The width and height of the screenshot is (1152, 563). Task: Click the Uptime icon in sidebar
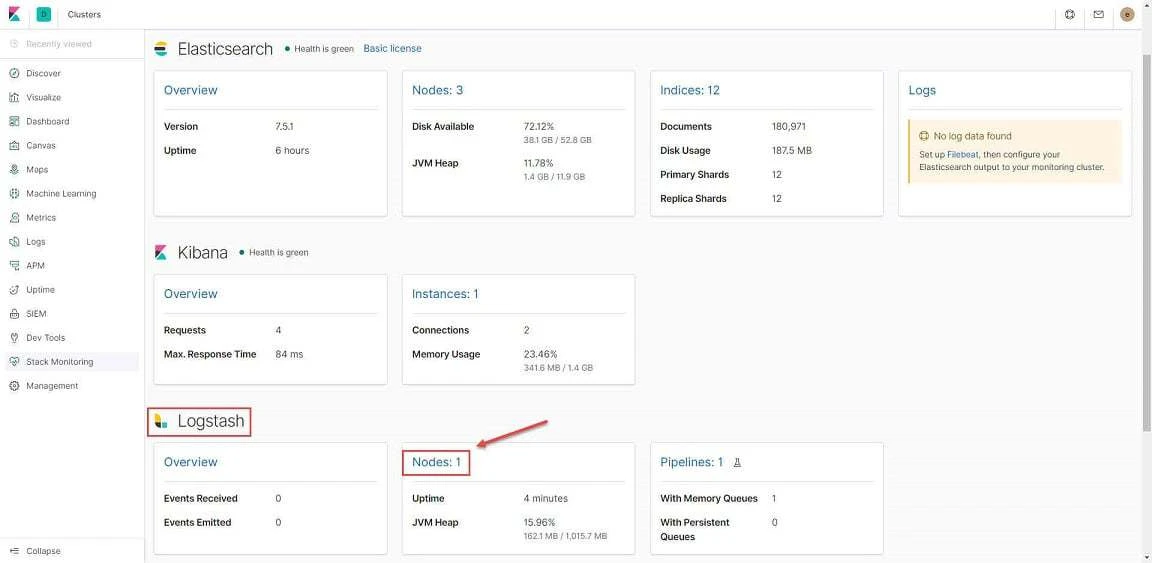pos(14,290)
